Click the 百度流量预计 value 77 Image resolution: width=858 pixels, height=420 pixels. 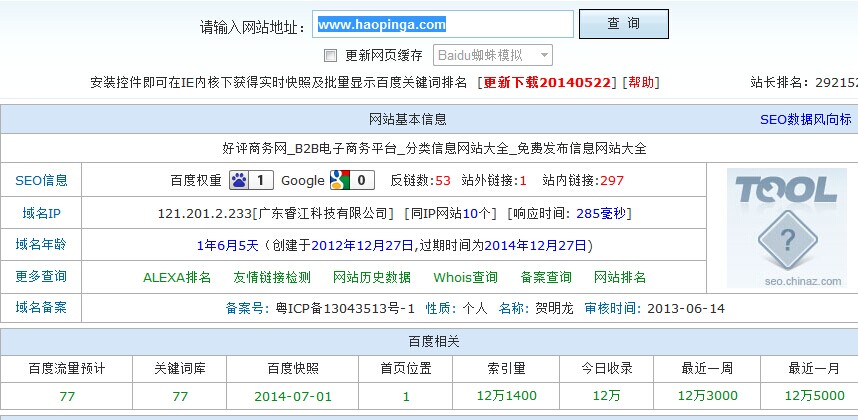67,396
